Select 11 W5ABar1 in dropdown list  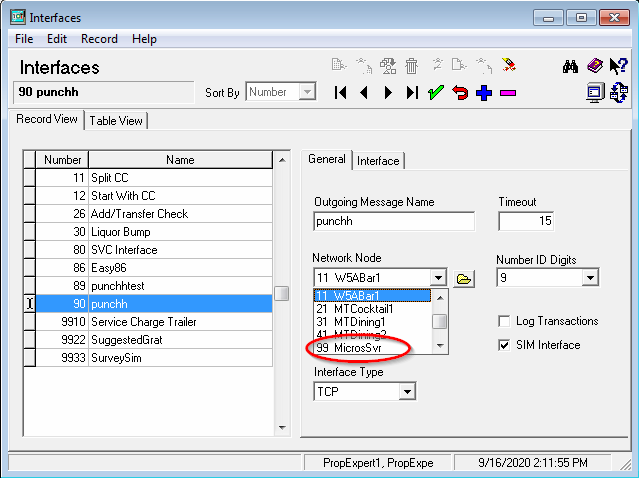(x=372, y=295)
